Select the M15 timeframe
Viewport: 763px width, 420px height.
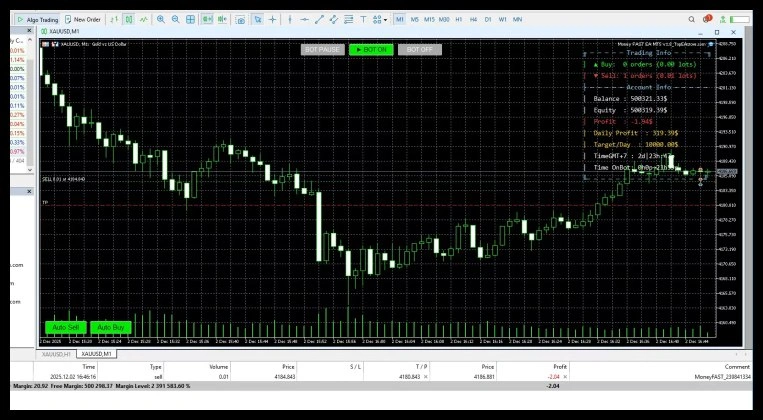[429, 19]
